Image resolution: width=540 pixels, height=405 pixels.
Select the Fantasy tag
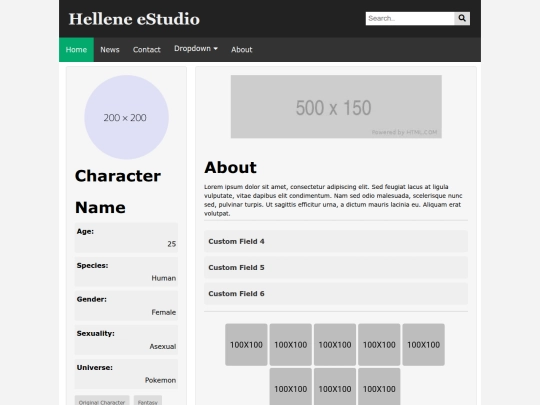pos(148,401)
